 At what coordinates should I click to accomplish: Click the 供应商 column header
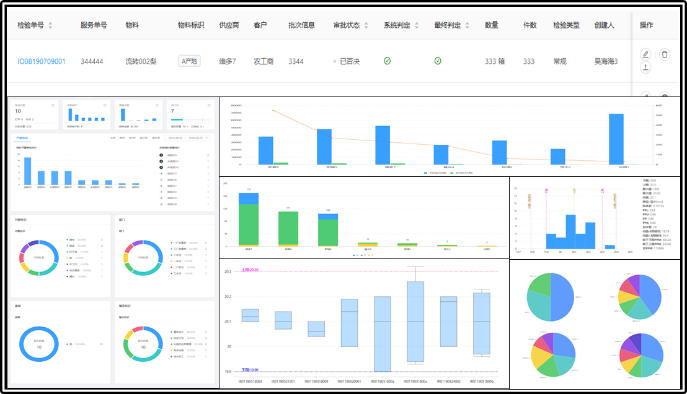229,25
